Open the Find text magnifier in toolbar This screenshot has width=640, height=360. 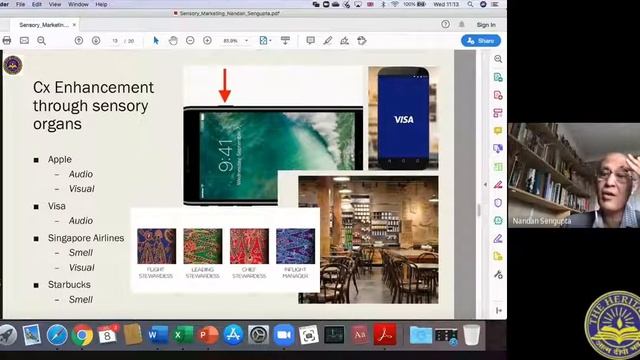click(x=41, y=40)
